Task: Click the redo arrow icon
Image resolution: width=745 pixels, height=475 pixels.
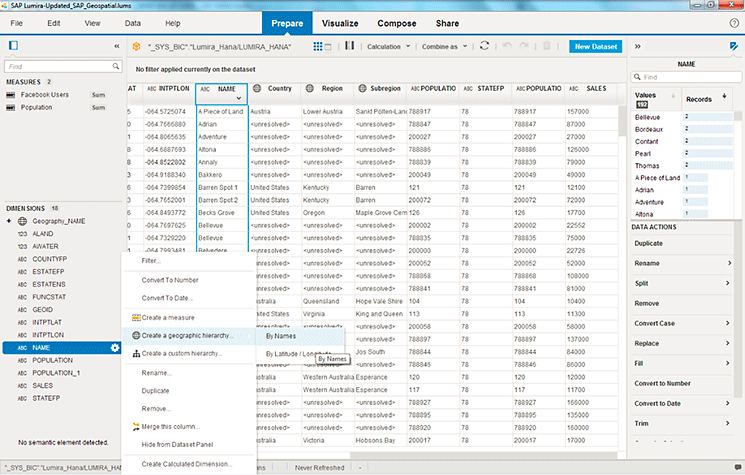Action: click(x=524, y=46)
